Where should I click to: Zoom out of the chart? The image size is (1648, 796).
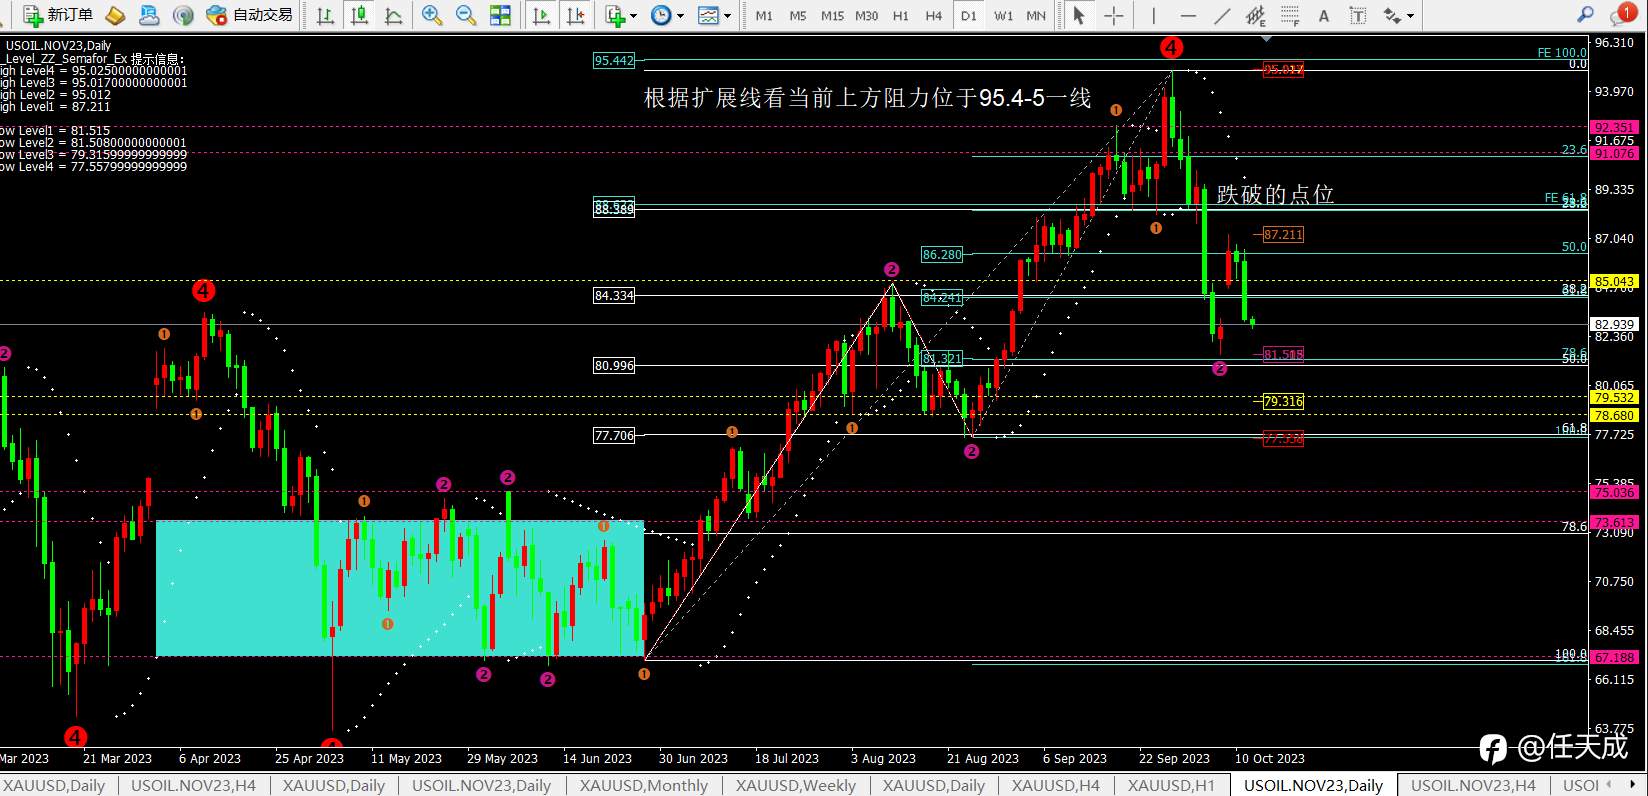coord(466,15)
